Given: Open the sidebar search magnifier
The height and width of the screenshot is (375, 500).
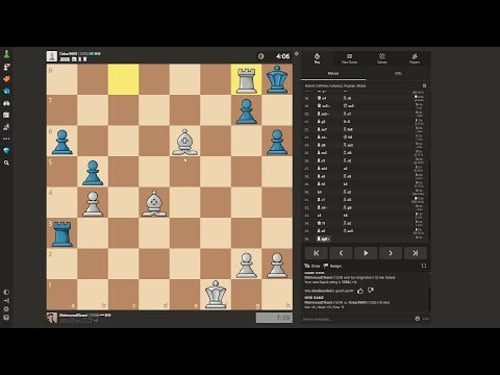Looking at the screenshot, I should tap(6, 163).
